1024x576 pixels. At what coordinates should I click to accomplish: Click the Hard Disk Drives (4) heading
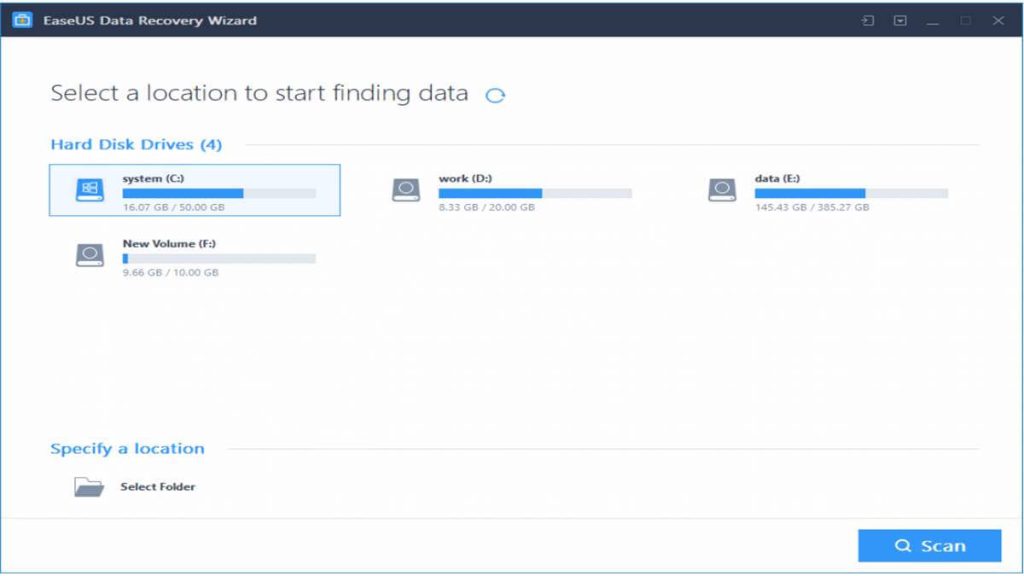134,143
